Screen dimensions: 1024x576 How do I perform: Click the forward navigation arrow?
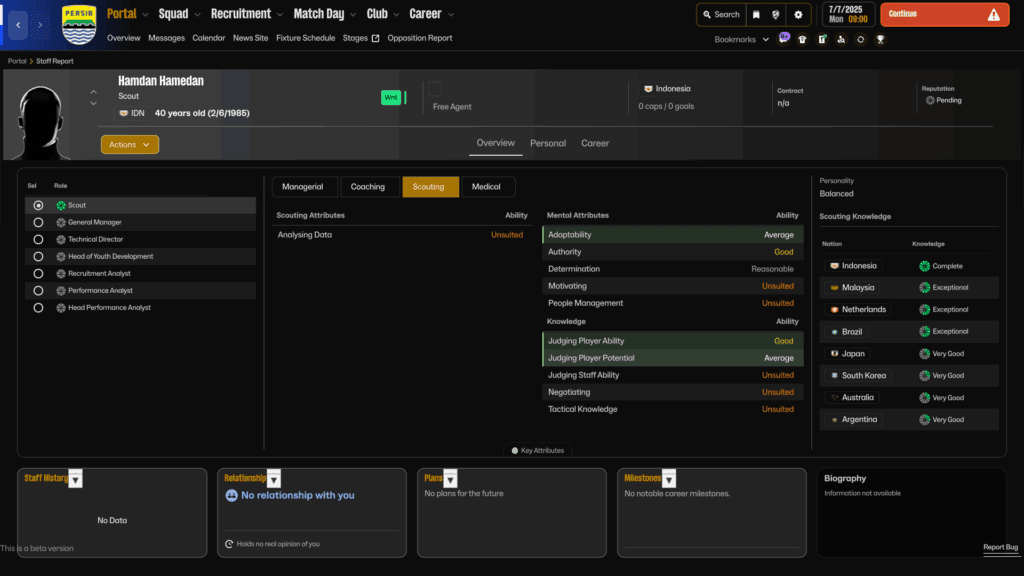click(x=39, y=23)
